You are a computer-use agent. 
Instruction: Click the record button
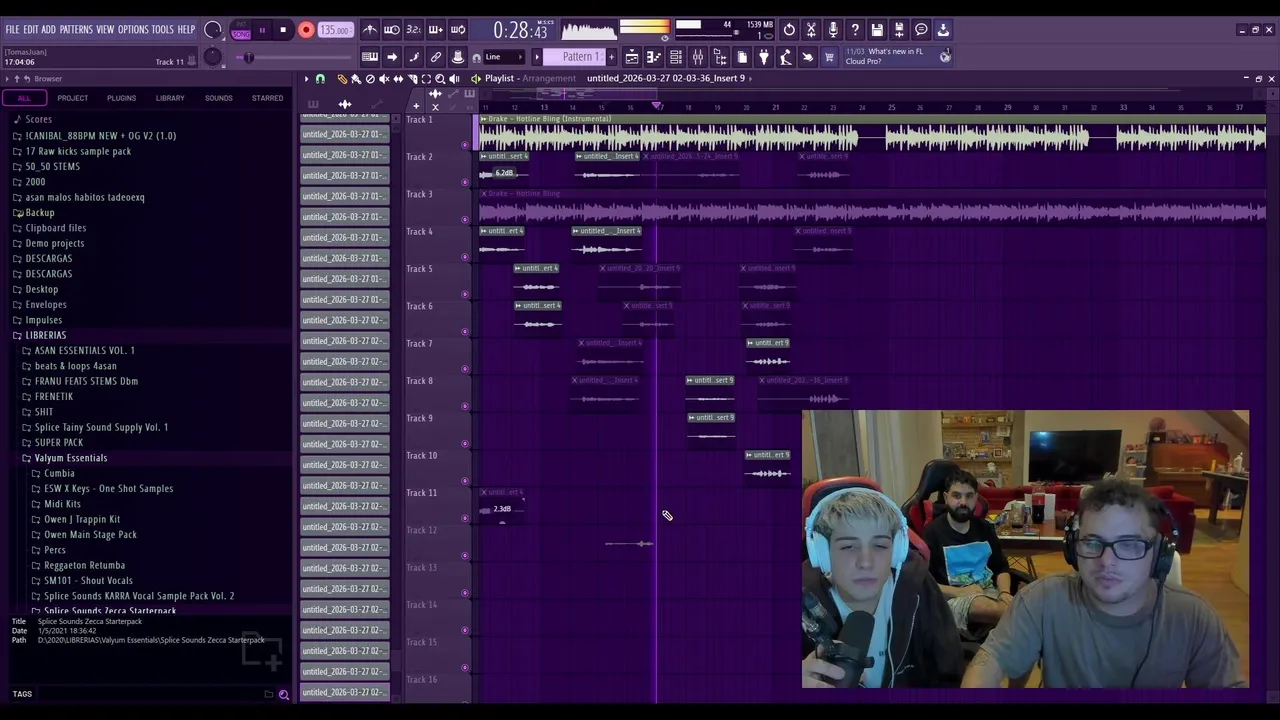click(306, 30)
